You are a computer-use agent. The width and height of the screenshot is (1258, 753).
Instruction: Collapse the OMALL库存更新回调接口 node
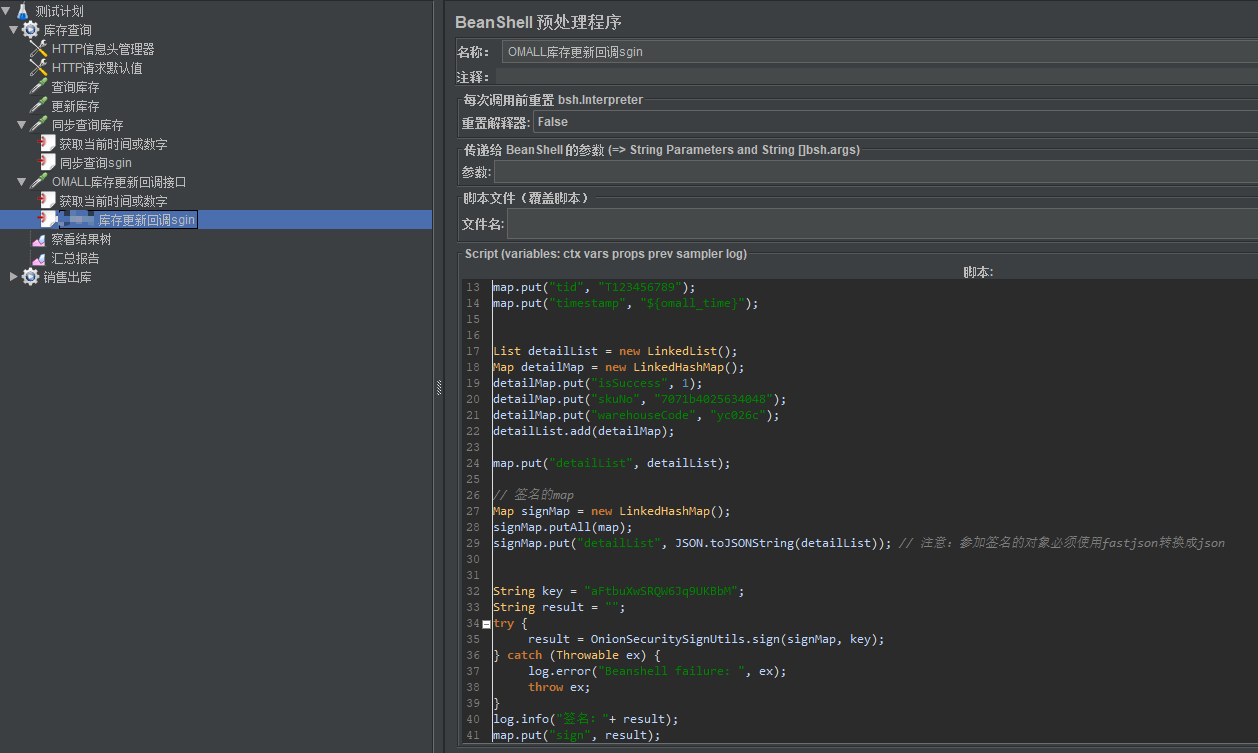[x=21, y=182]
